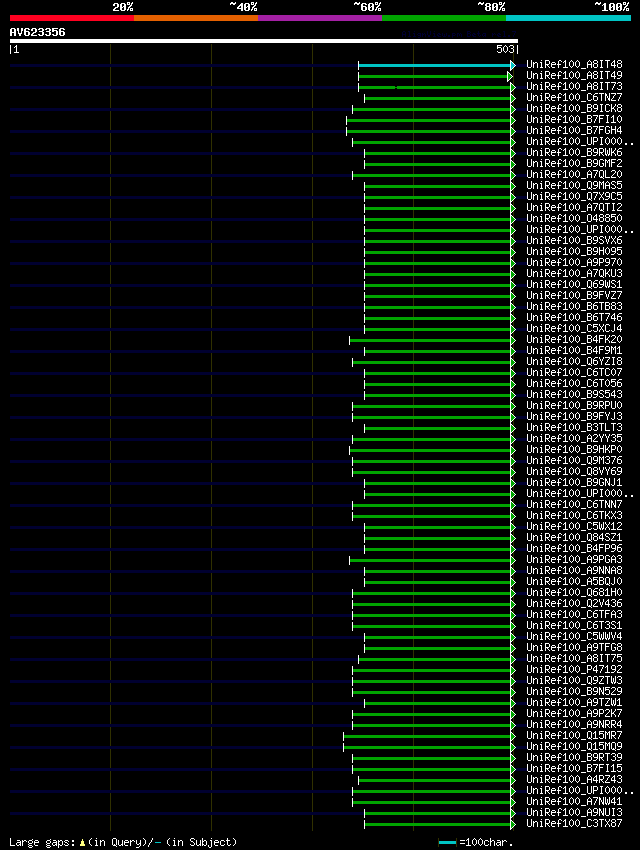The image size is (640, 850).
Task: Select the UniRef100_A9P970 label
Action: click(574, 262)
